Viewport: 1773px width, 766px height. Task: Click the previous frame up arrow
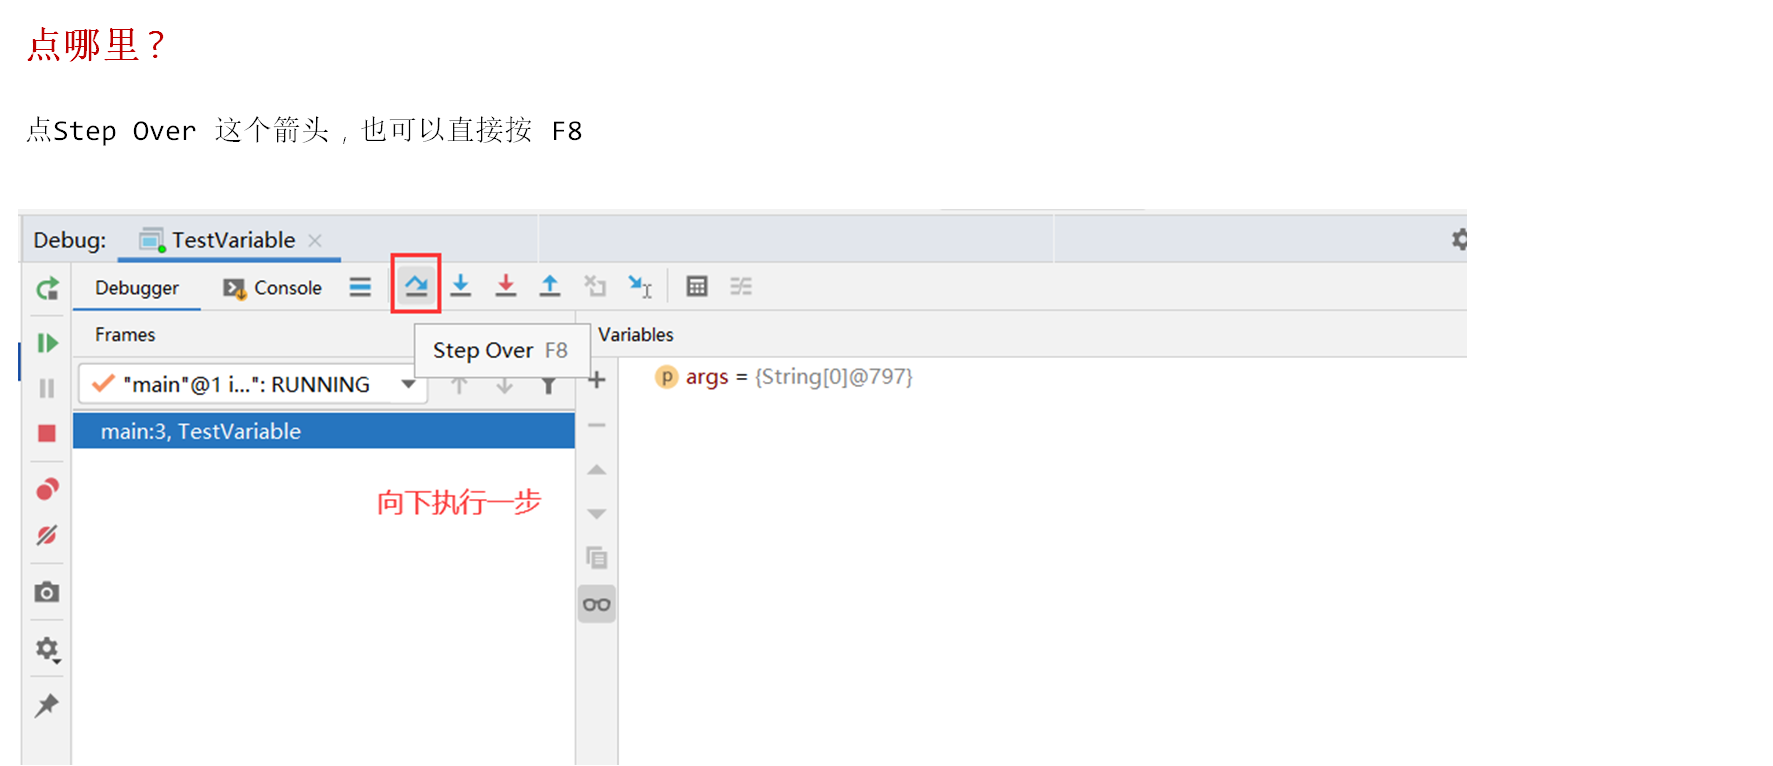[x=459, y=385]
